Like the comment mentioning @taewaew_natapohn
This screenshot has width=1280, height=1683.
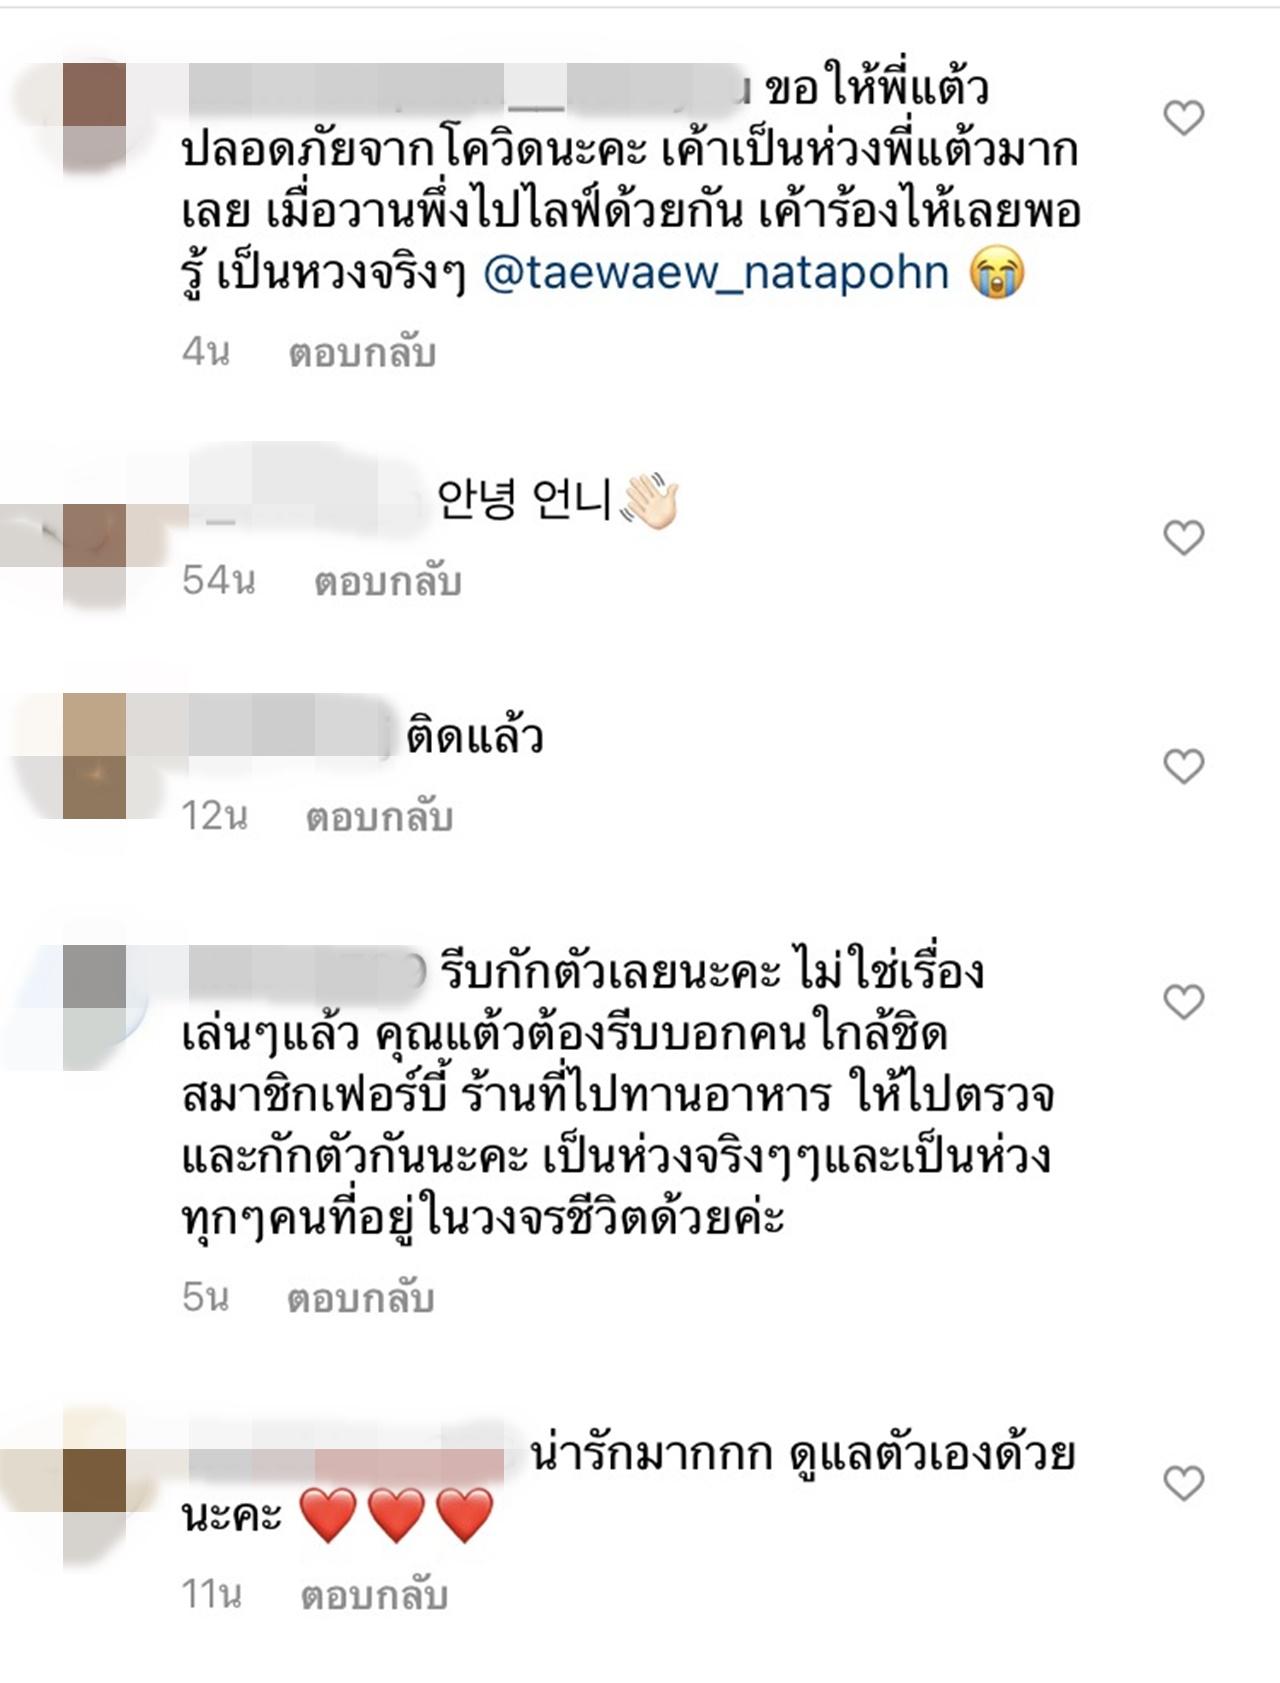[x=1184, y=119]
